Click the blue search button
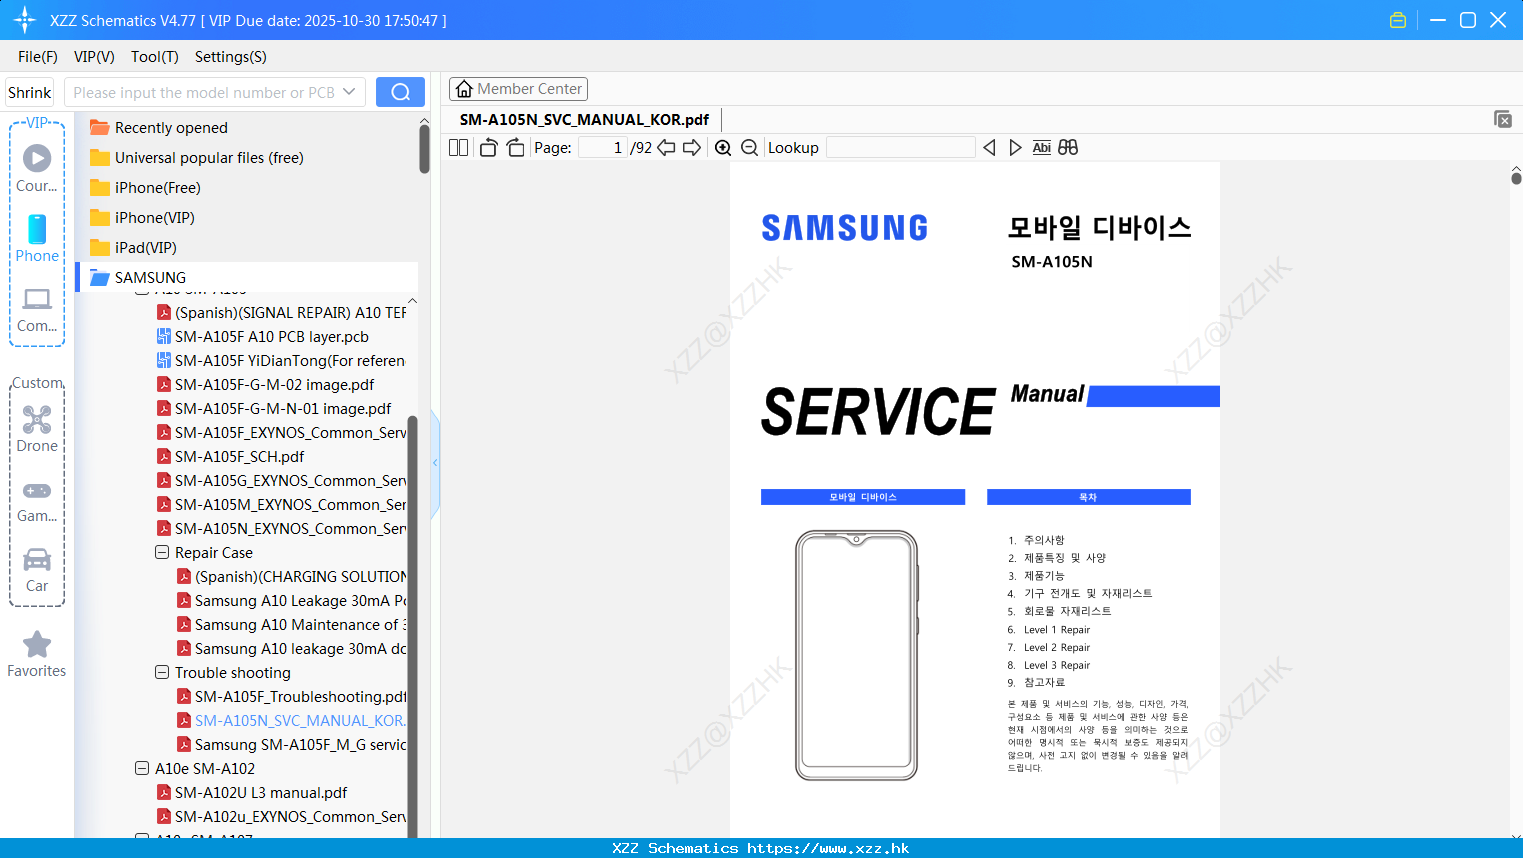Screen dimensions: 1523x858 coord(400,92)
